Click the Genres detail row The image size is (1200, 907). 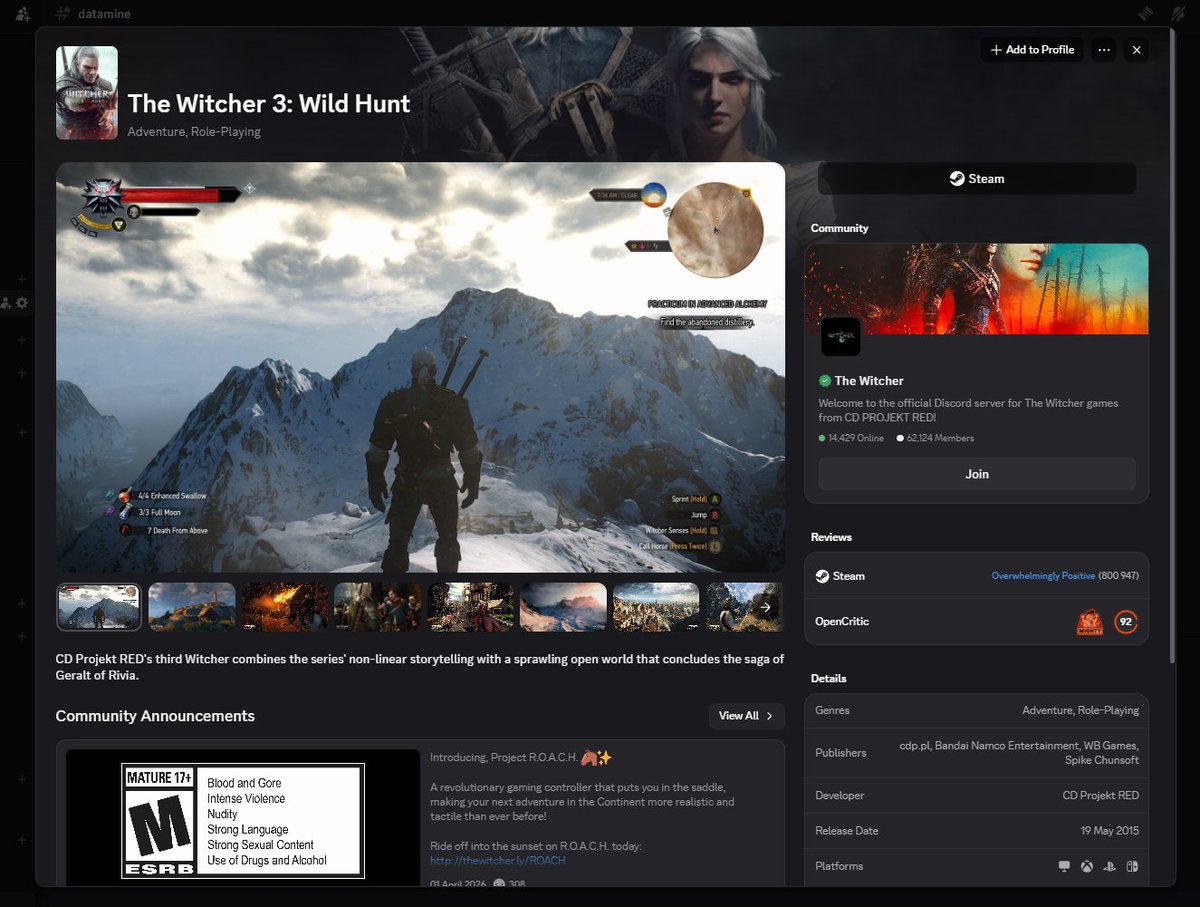977,710
